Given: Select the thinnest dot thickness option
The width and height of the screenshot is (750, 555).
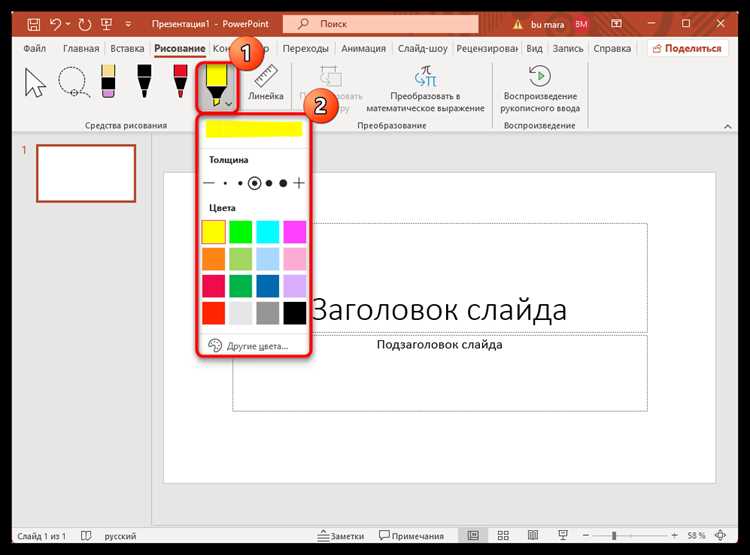Looking at the screenshot, I should point(225,183).
